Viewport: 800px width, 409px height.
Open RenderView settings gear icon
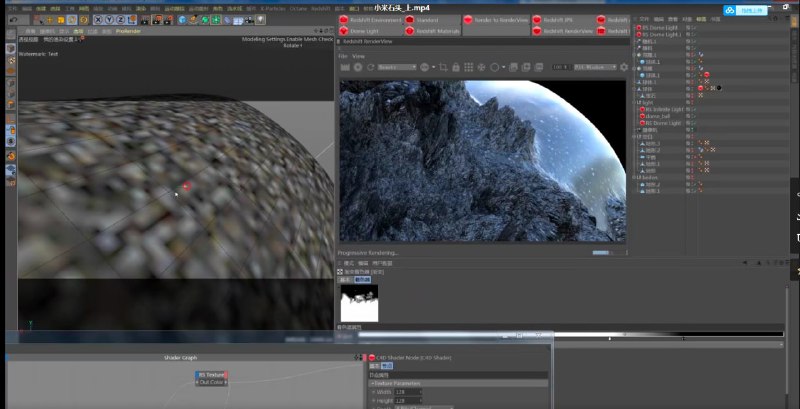(624, 67)
